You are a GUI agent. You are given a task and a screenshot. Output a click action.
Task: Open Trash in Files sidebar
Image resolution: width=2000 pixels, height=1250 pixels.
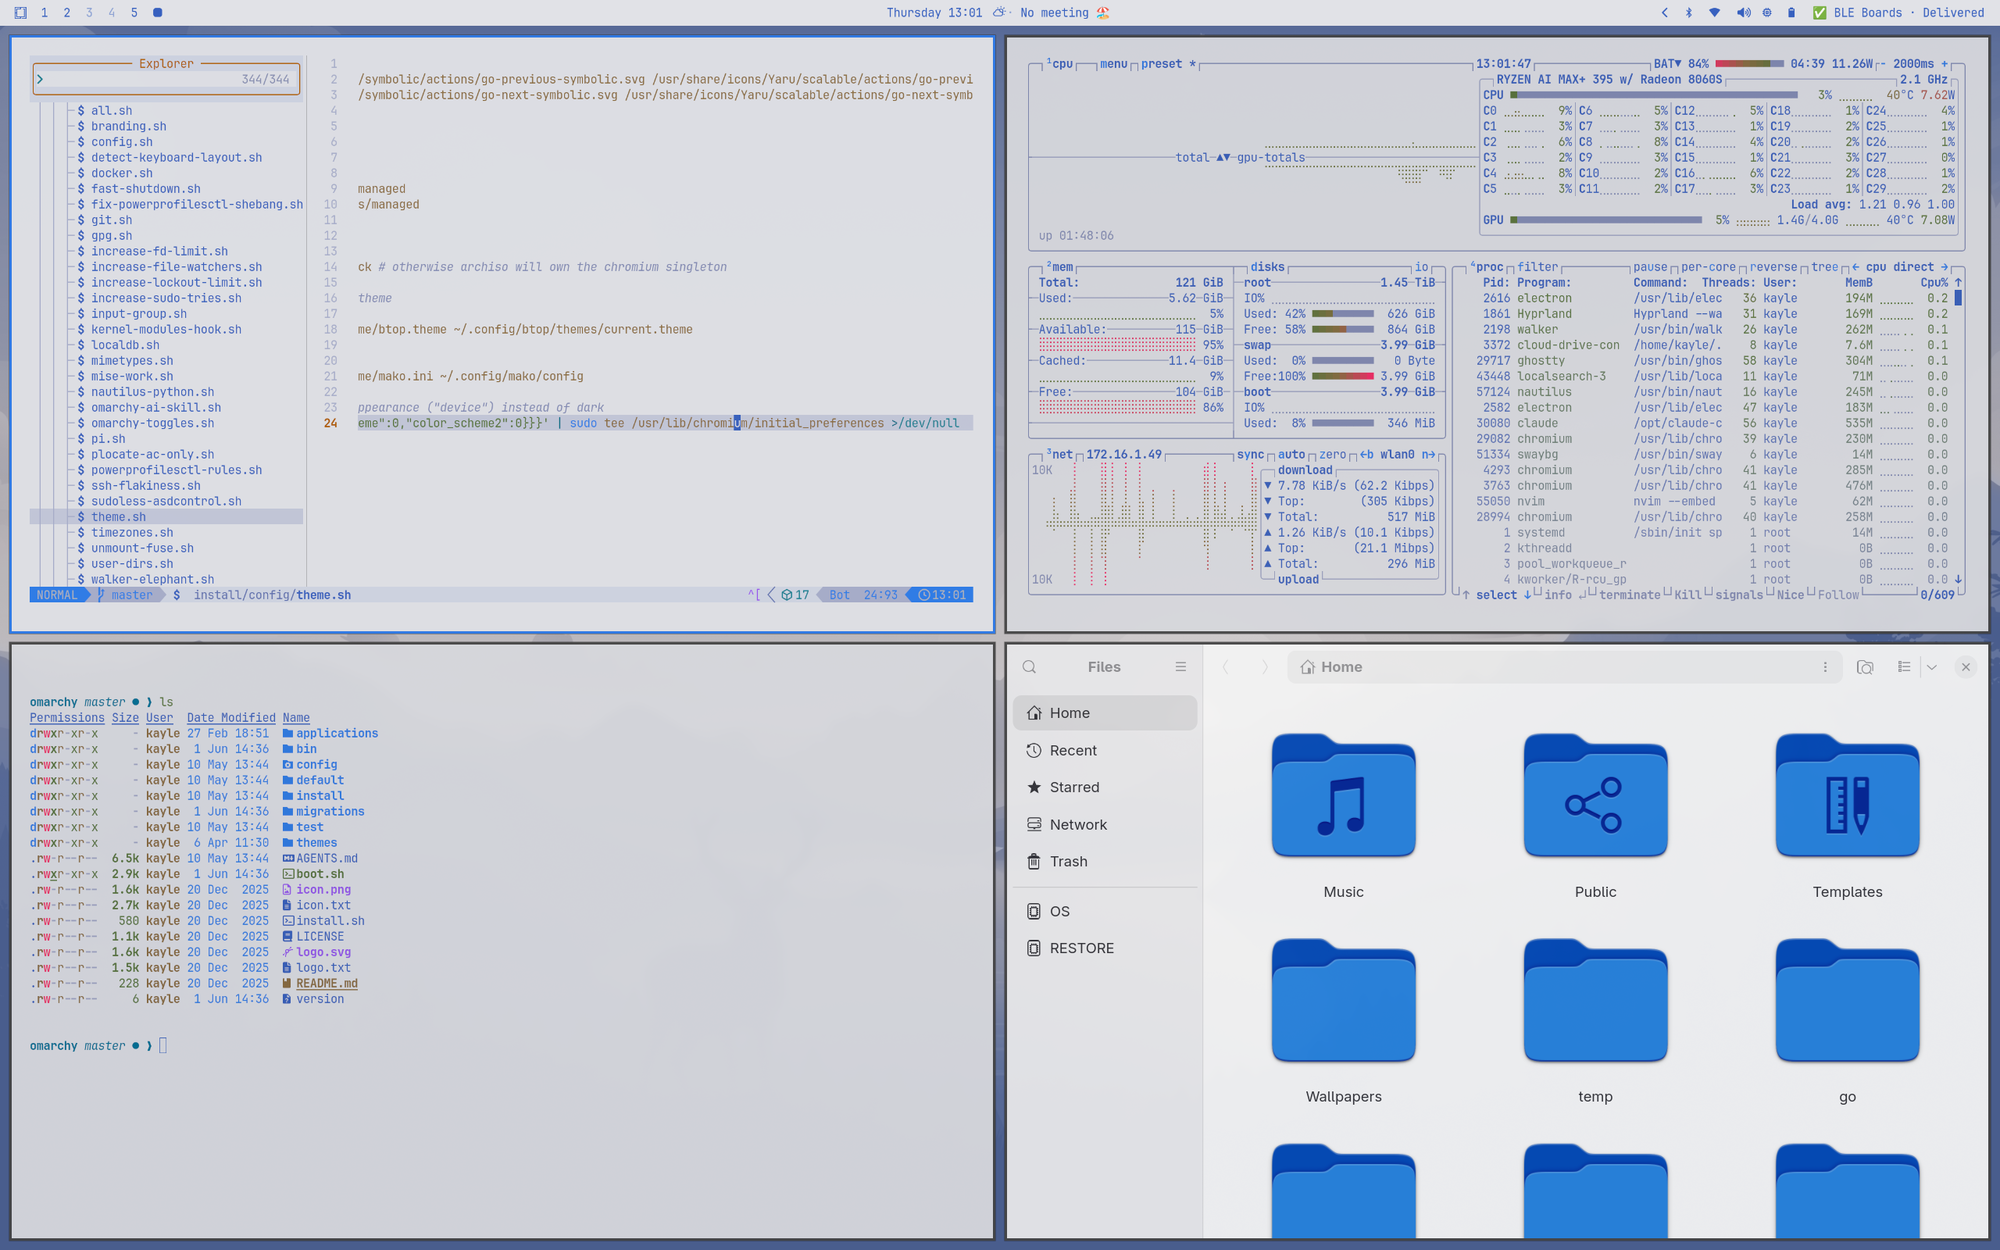click(x=1104, y=861)
